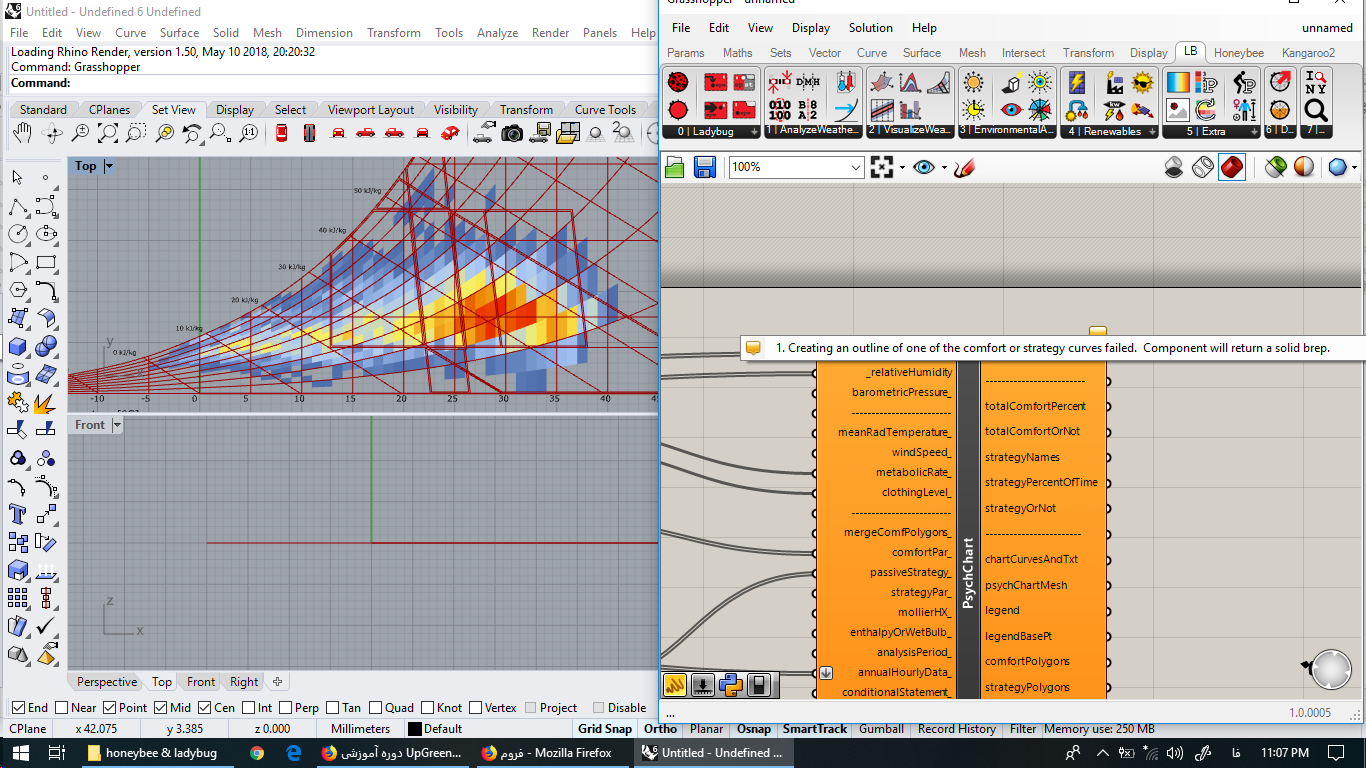Open the Solution menu in Grasshopper
This screenshot has width=1366, height=768.
coord(870,28)
